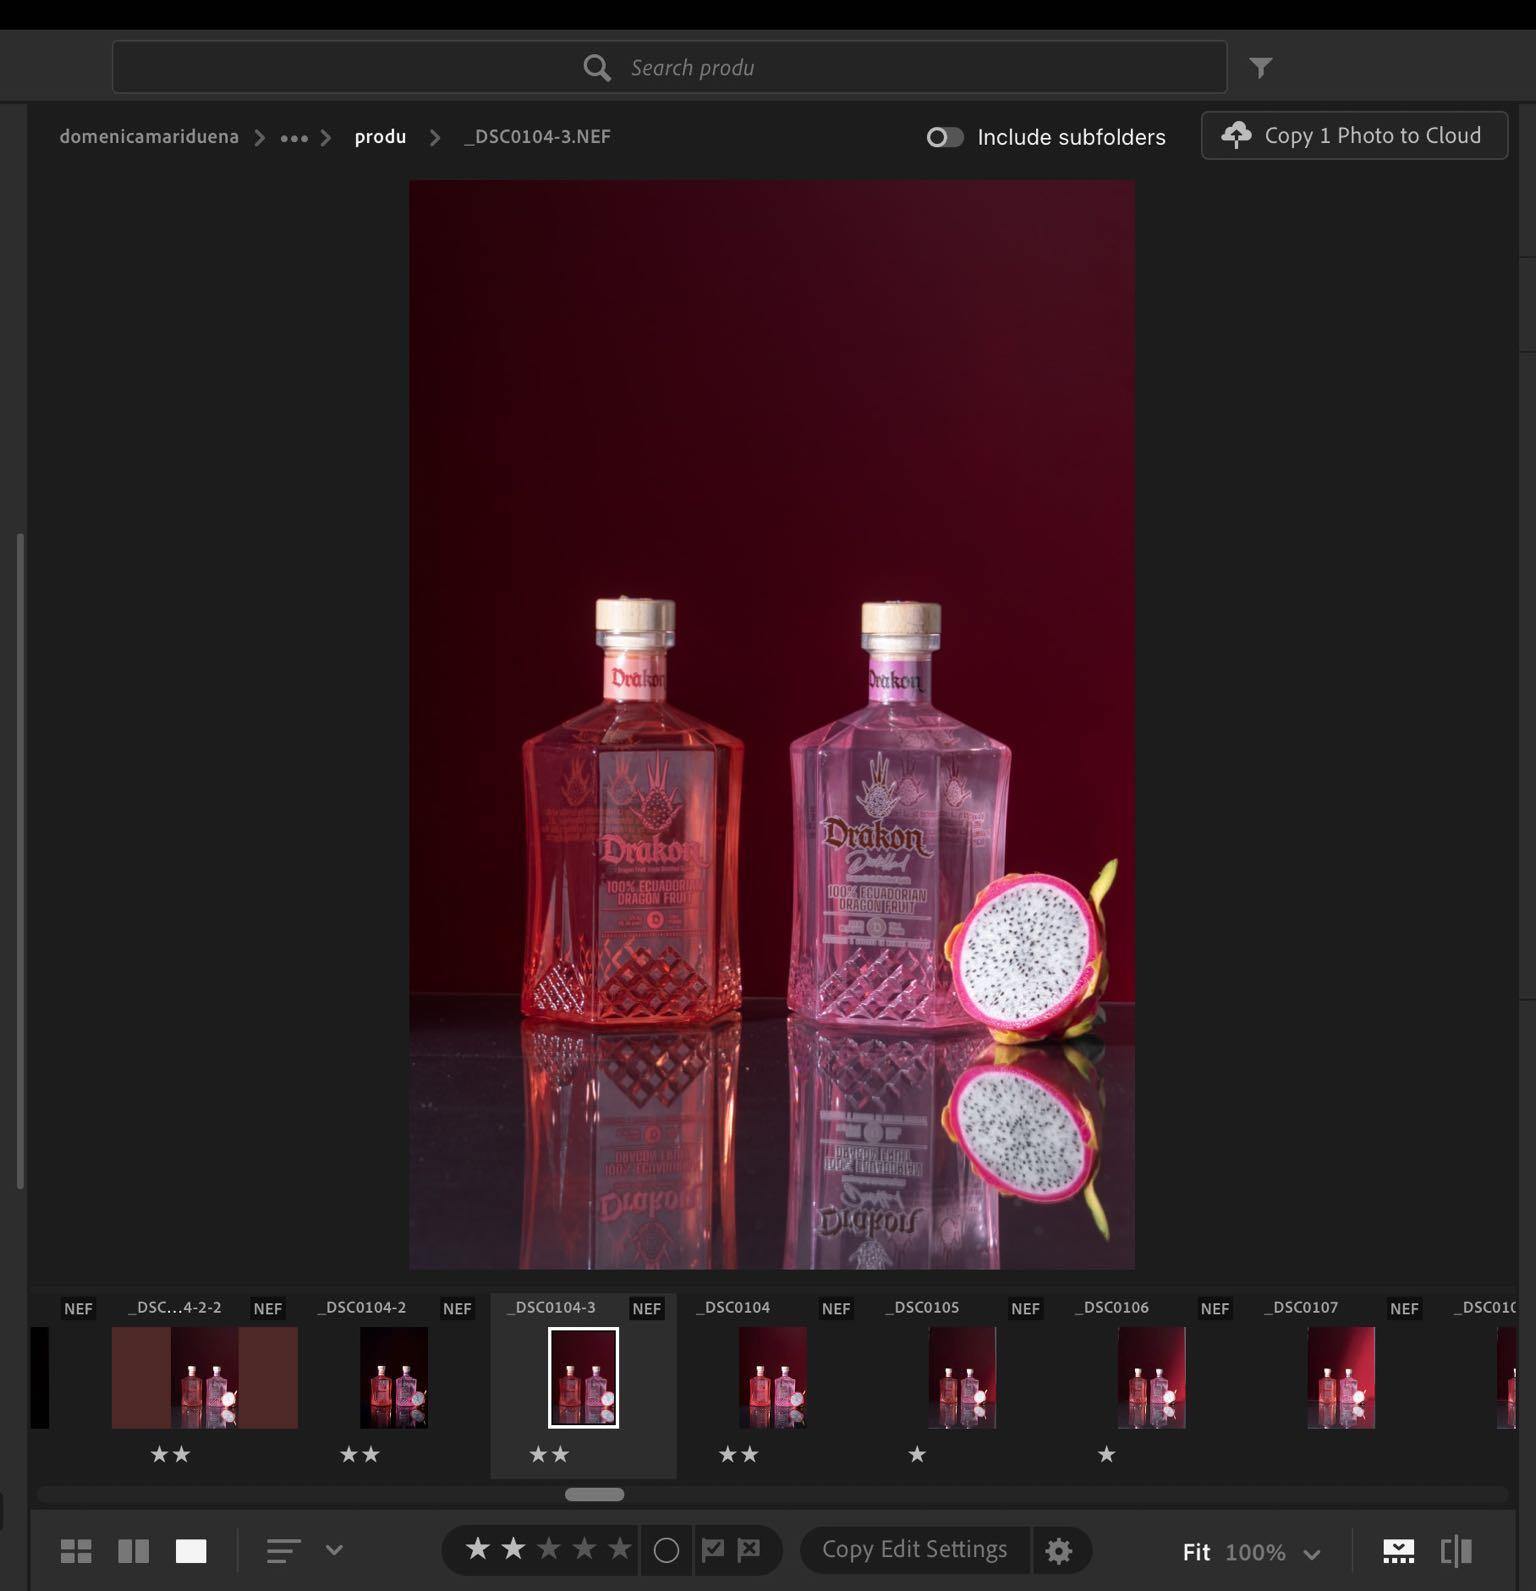1536x1591 pixels.
Task: Switch to Square Grid view
Action: point(133,1551)
